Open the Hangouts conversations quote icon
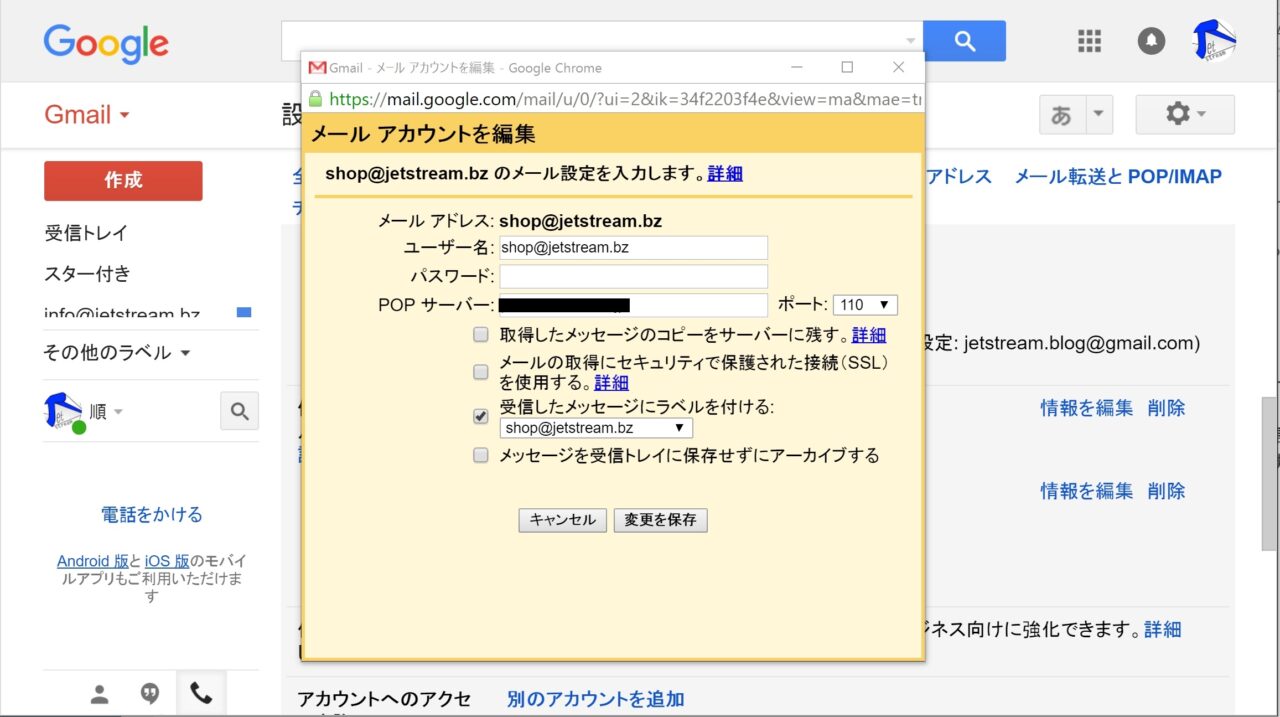The height and width of the screenshot is (717, 1280). 150,694
